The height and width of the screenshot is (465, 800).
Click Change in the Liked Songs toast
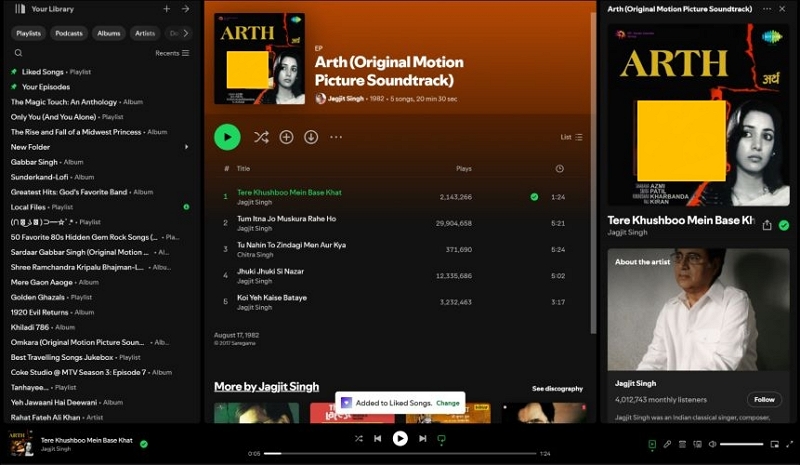tap(447, 403)
